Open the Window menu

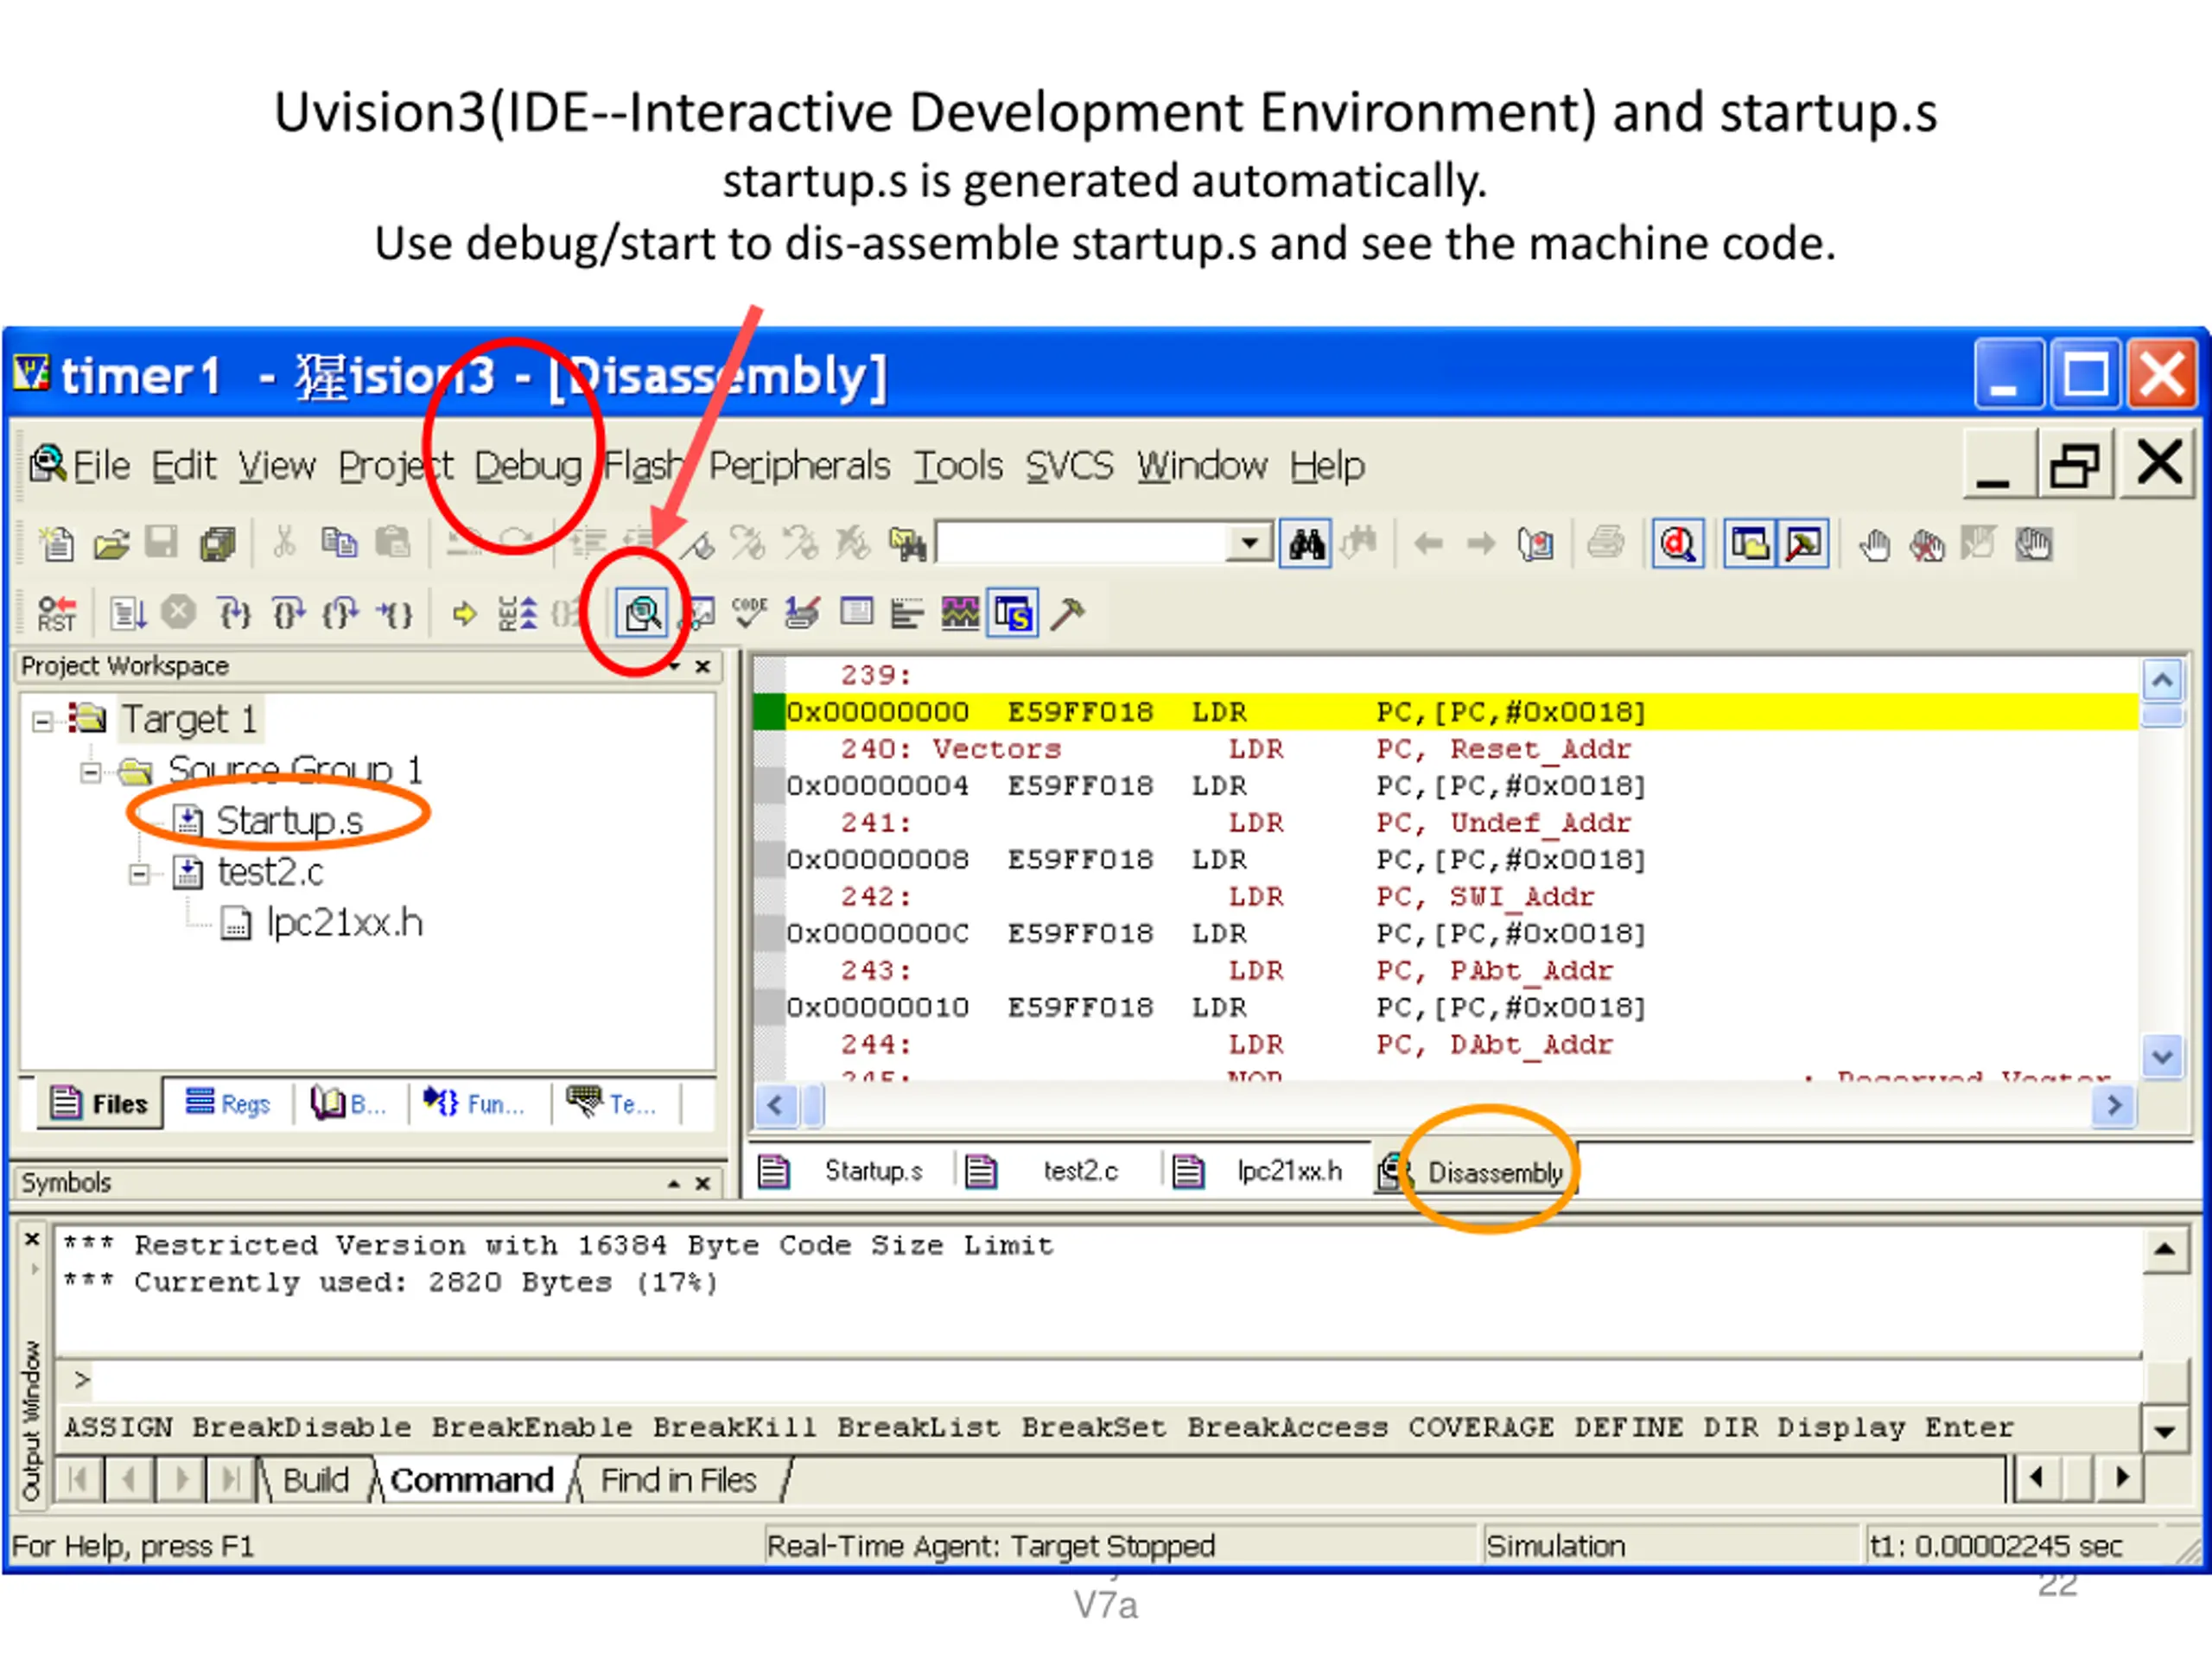(1201, 466)
